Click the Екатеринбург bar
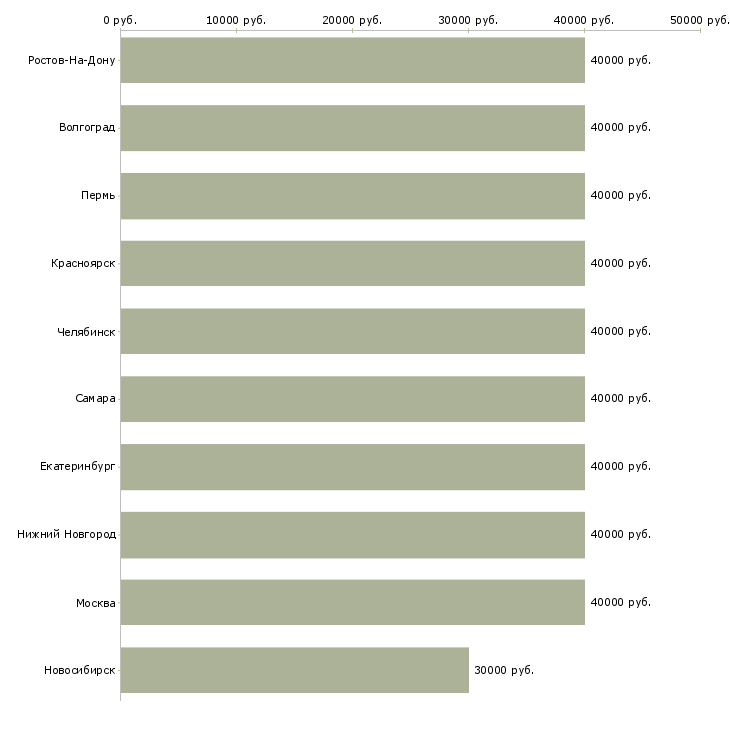The width and height of the screenshot is (730, 730). [x=352, y=467]
